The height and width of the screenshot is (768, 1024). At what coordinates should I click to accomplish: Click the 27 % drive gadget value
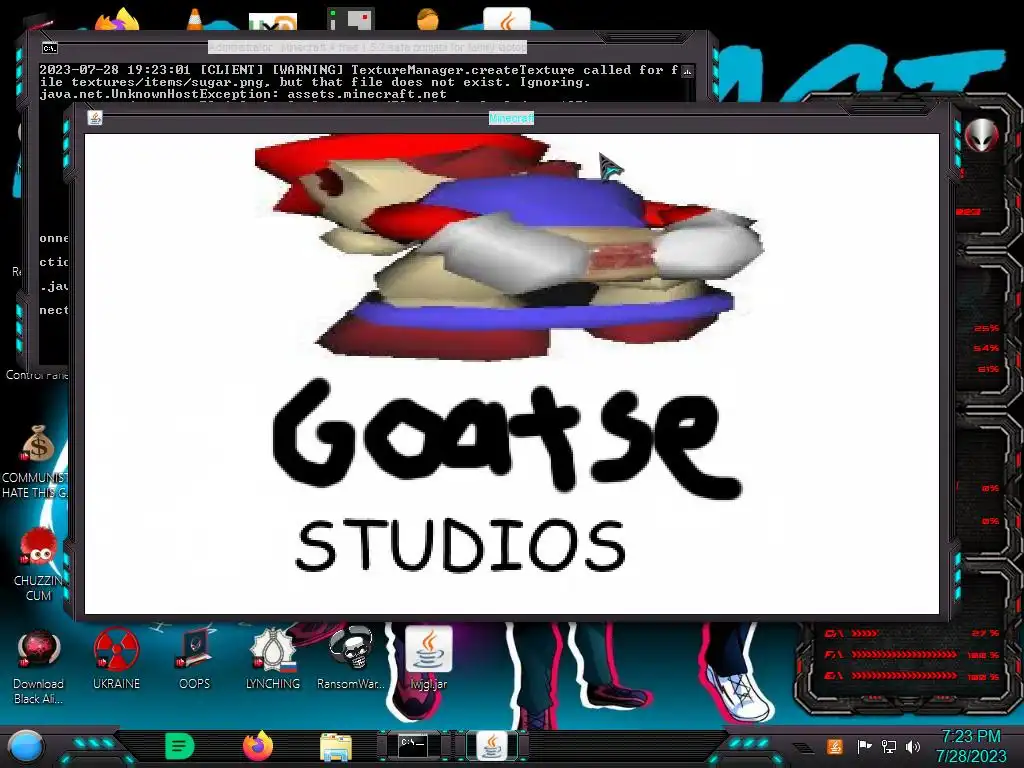coord(985,633)
